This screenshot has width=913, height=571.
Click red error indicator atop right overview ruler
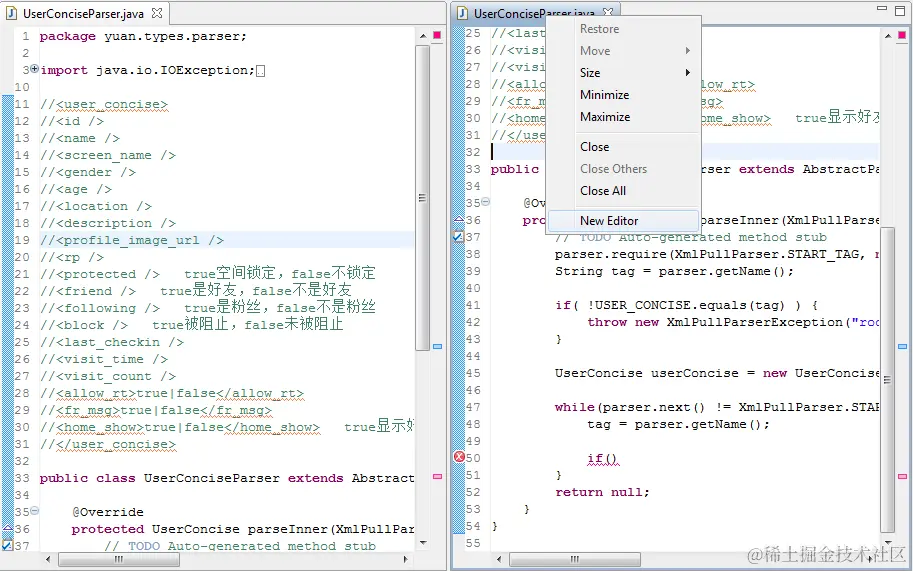[x=902, y=35]
